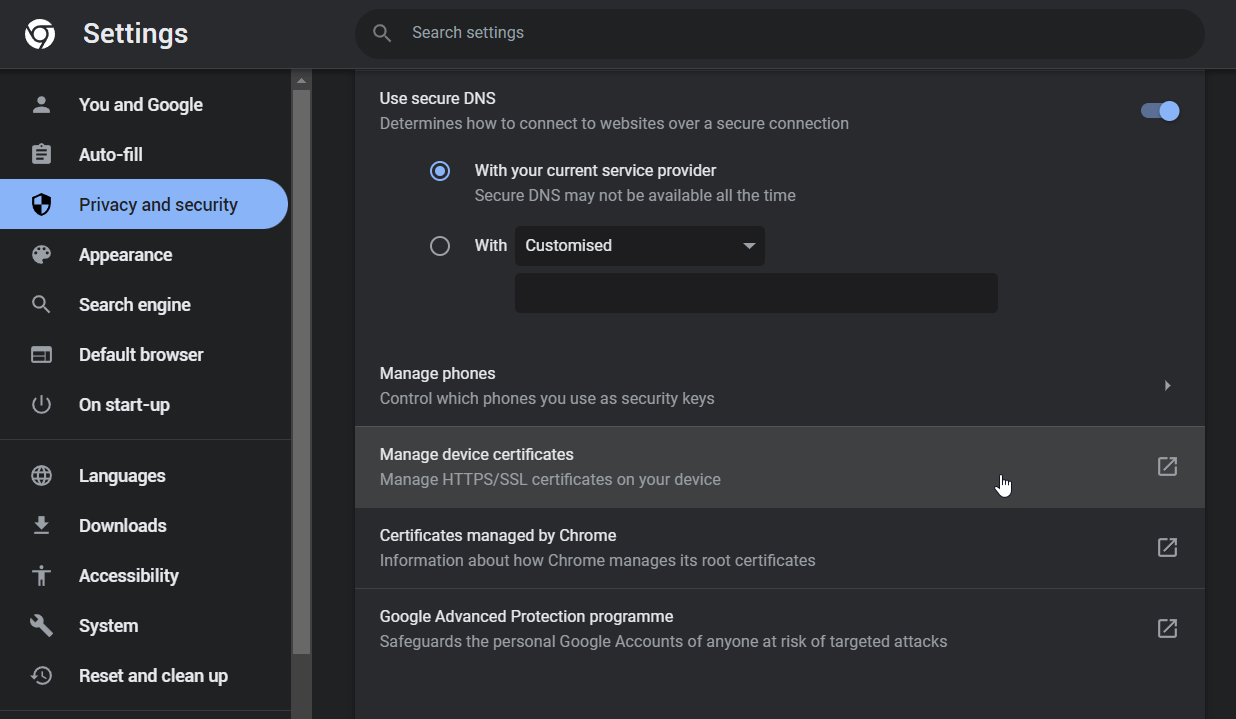This screenshot has width=1236, height=719.
Task: Click the sidebar scrollbar up arrow
Action: 301,79
